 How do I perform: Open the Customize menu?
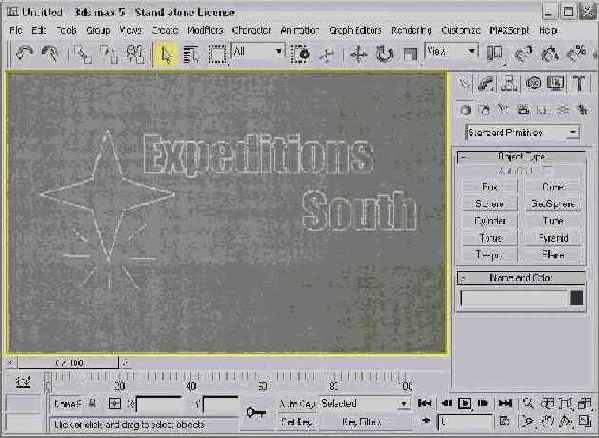click(461, 30)
